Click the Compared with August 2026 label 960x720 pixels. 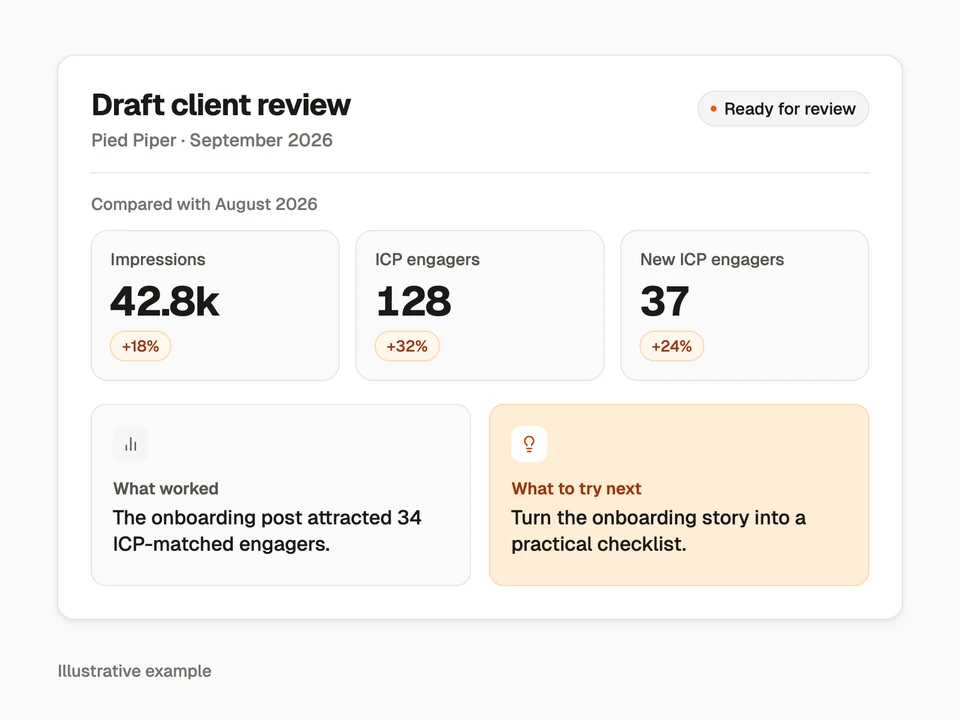click(204, 204)
